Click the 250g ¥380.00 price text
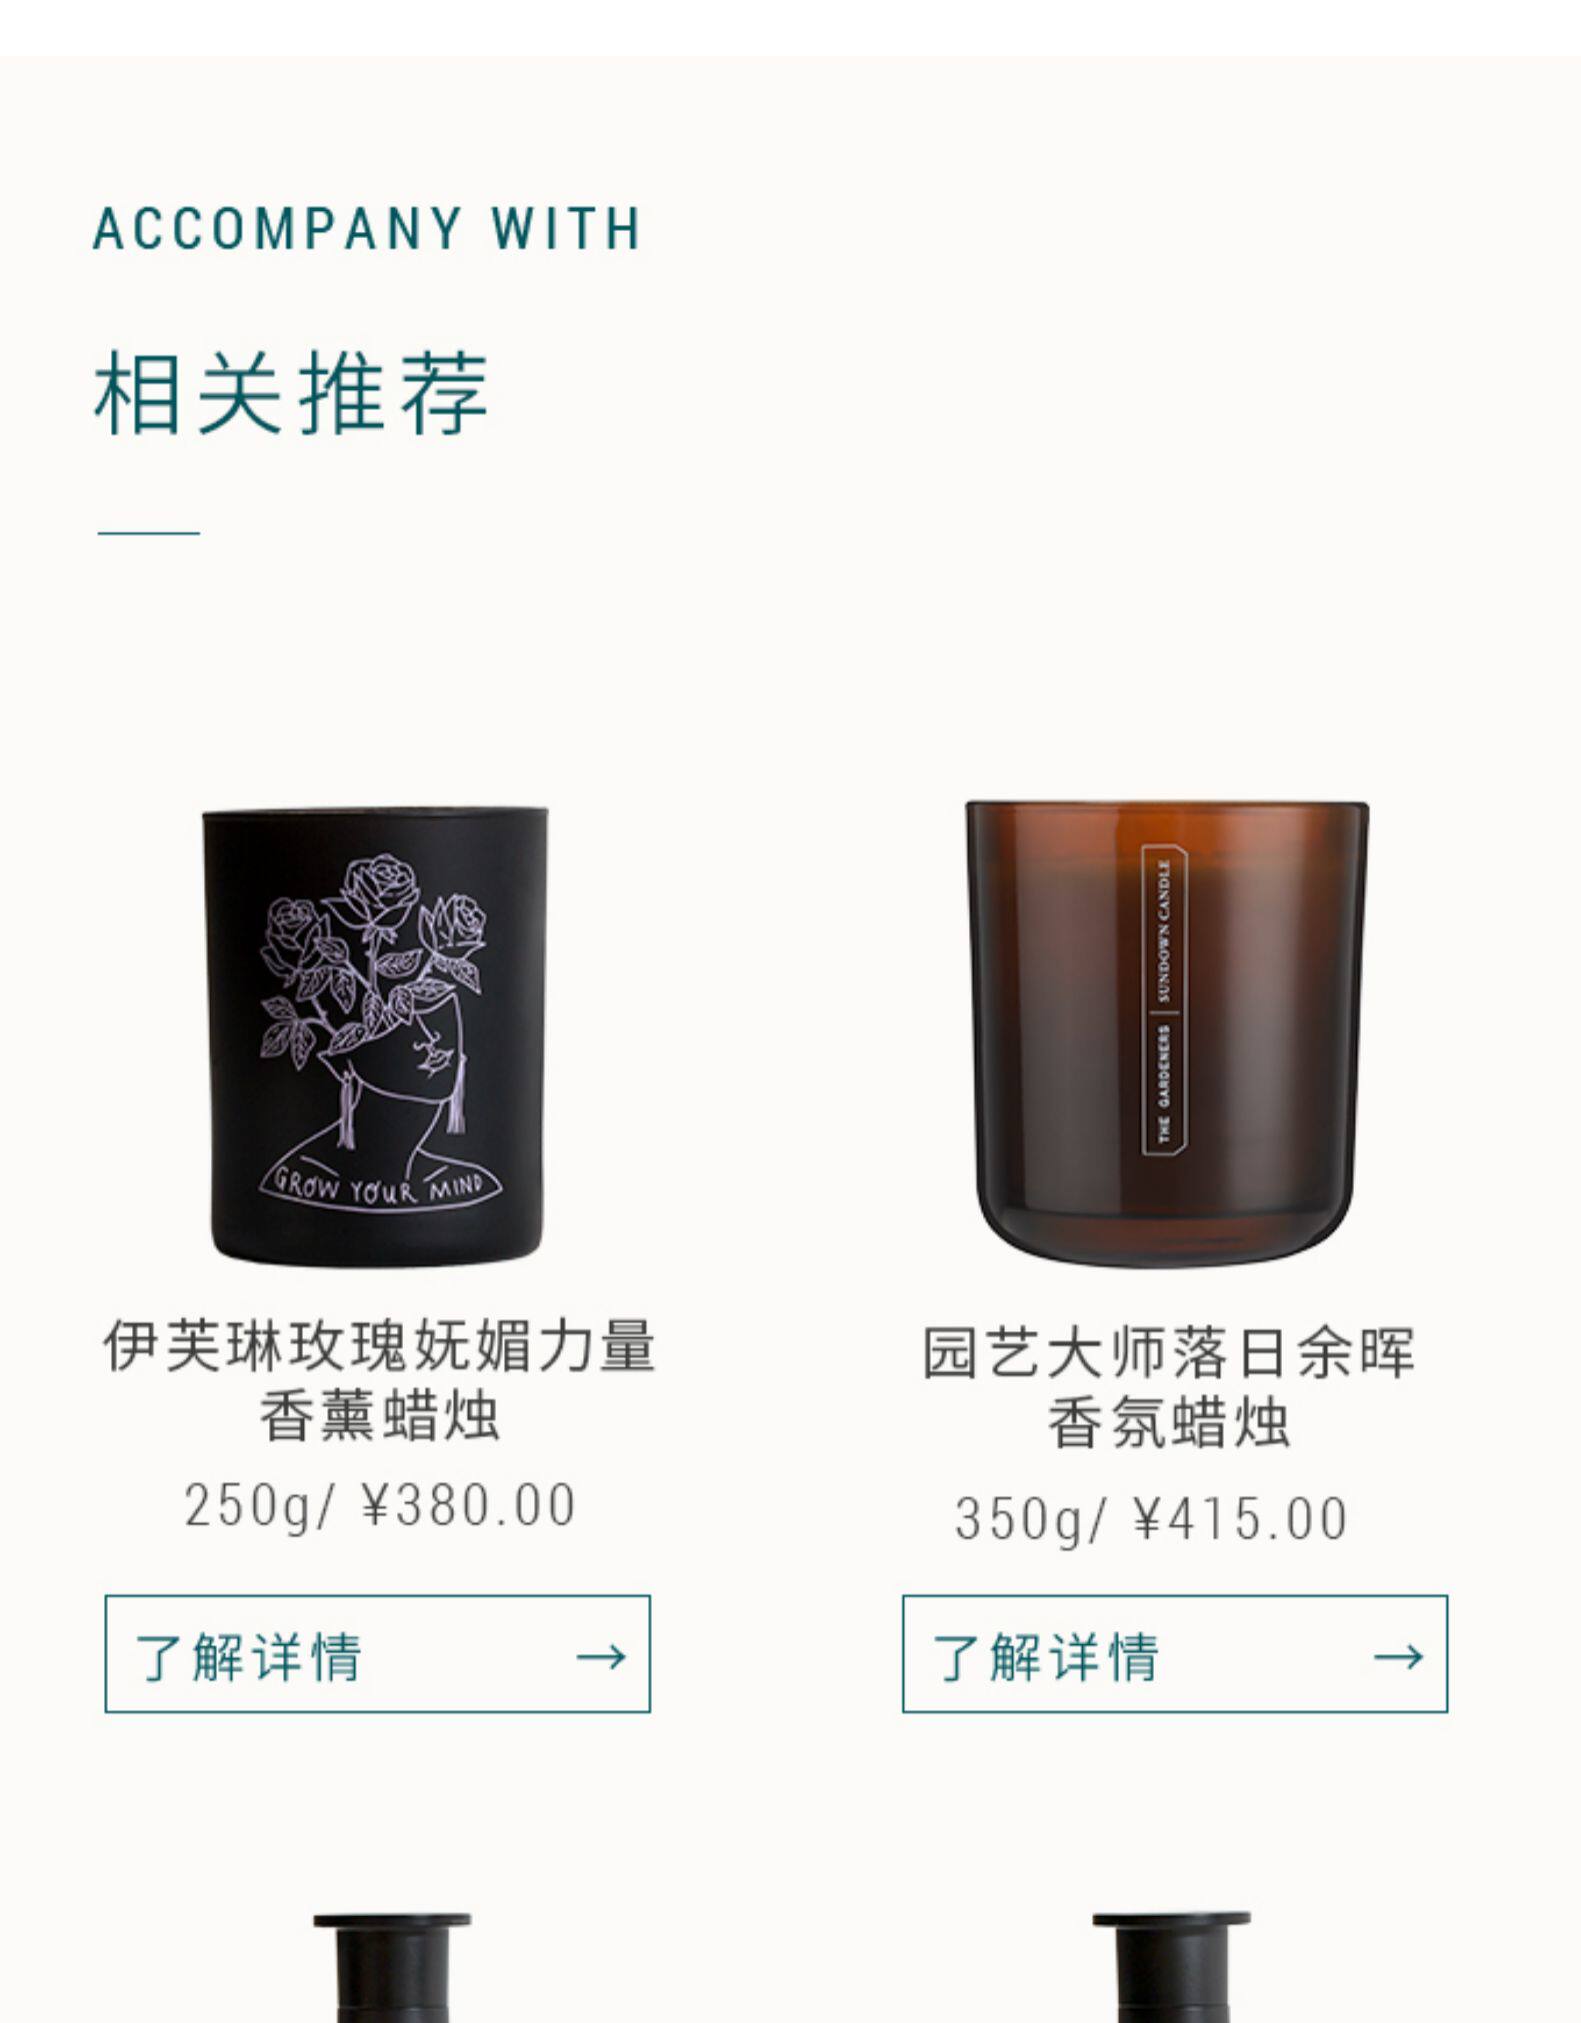This screenshot has width=1581, height=2023. pyautogui.click(x=380, y=1505)
